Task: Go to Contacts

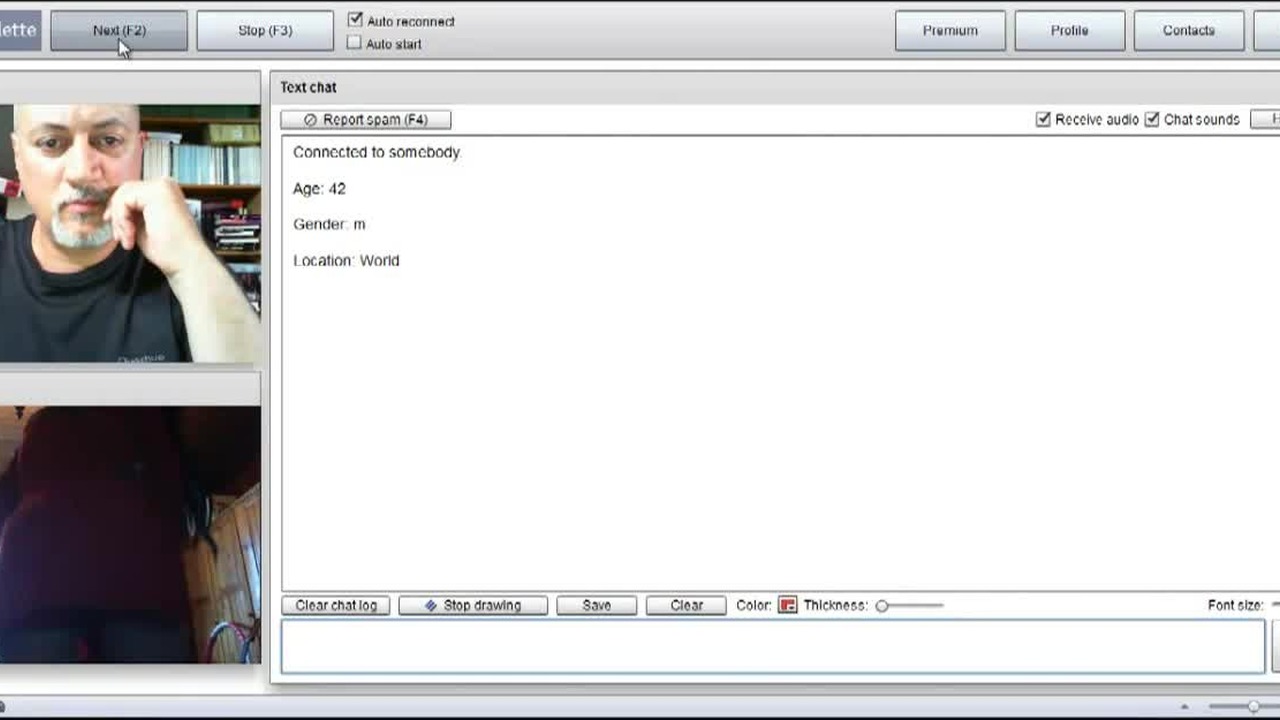Action: (x=1188, y=31)
